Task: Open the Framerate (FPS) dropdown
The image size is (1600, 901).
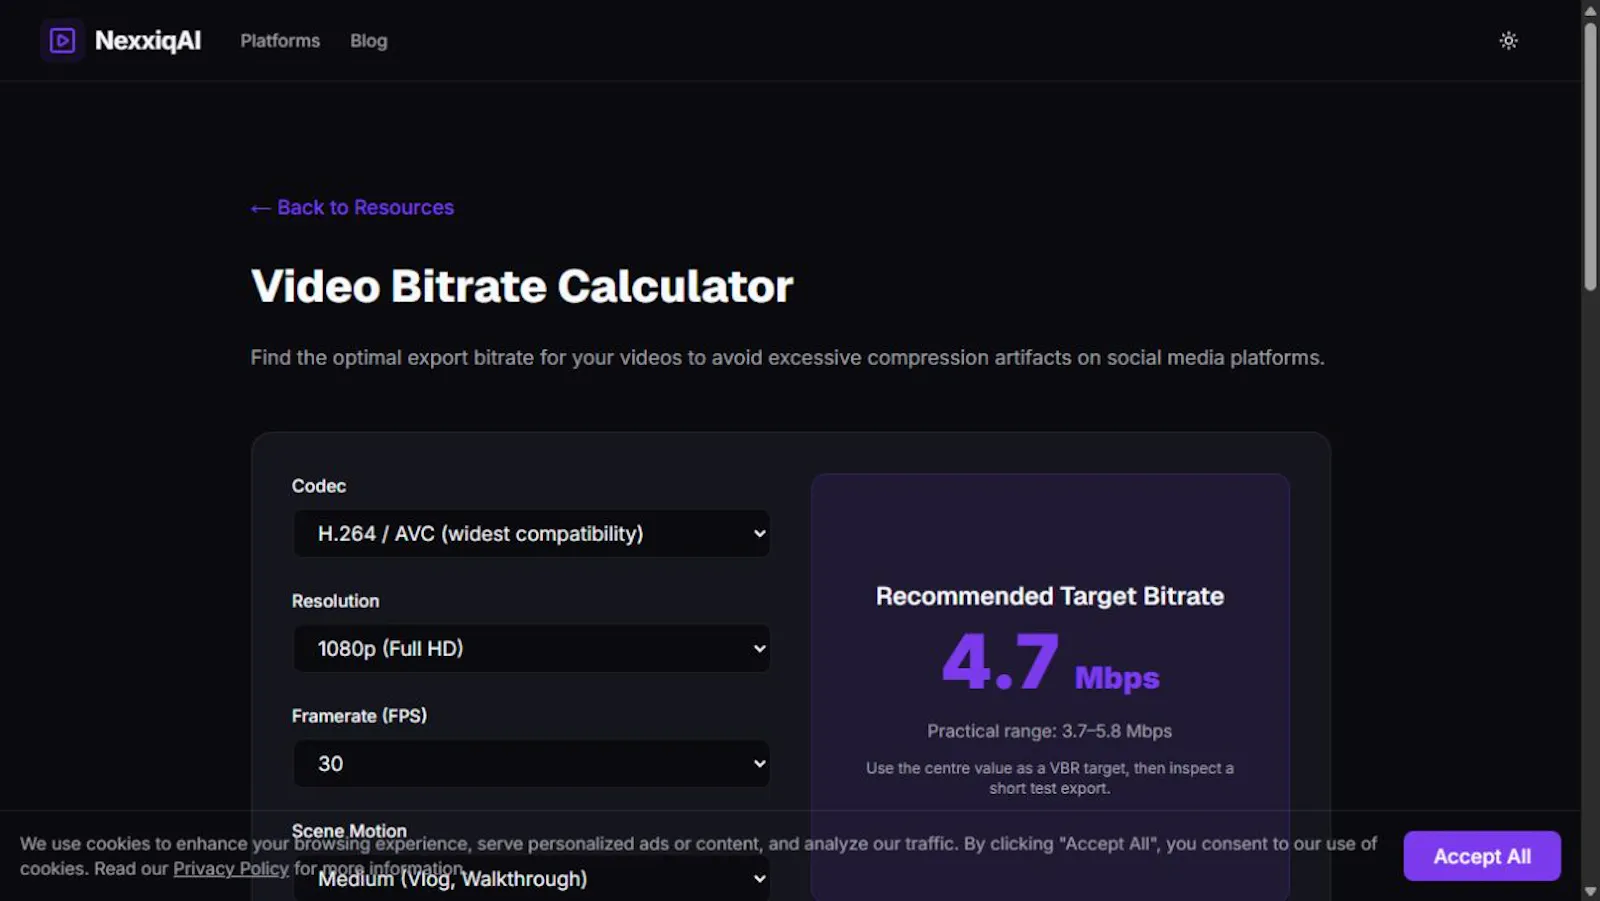Action: pos(531,764)
